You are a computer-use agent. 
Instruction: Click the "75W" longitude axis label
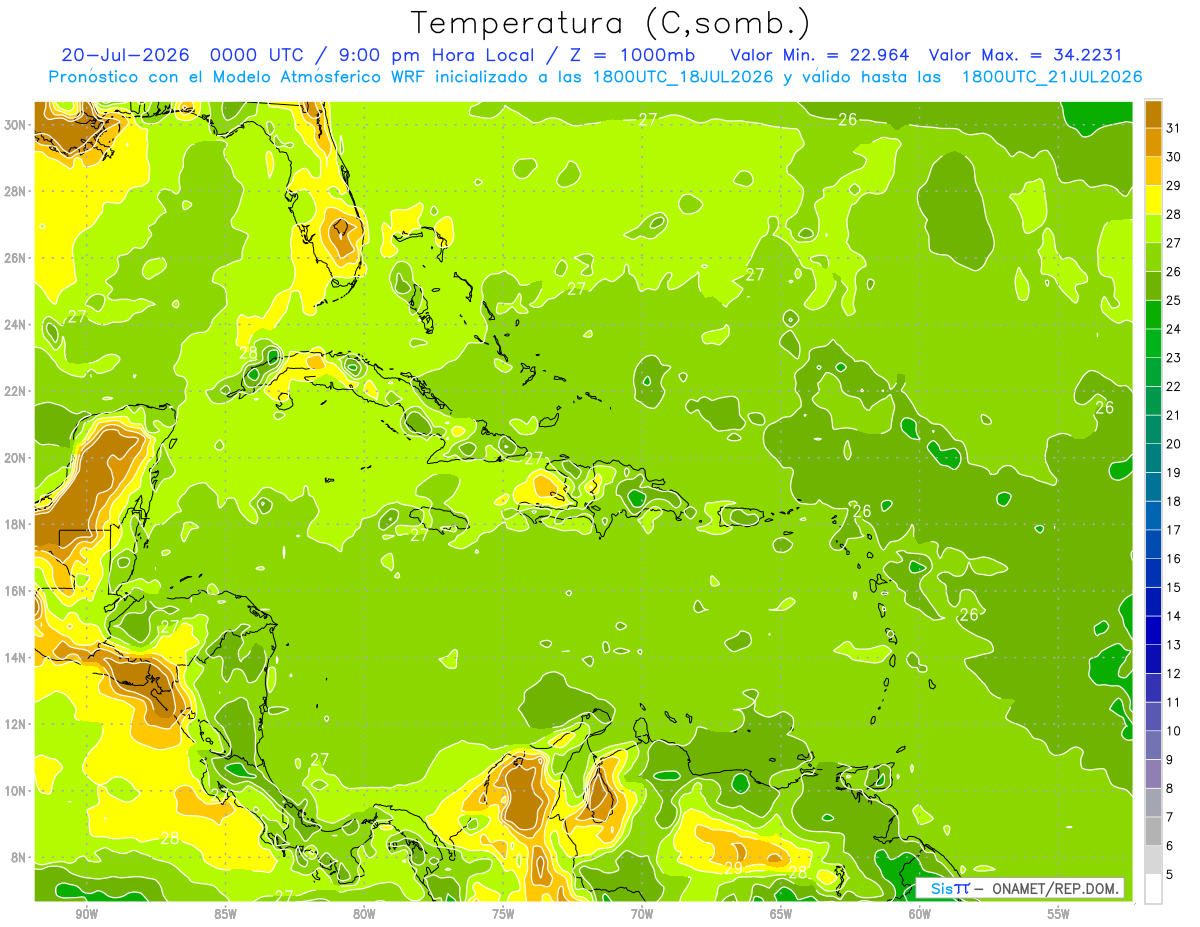503,914
